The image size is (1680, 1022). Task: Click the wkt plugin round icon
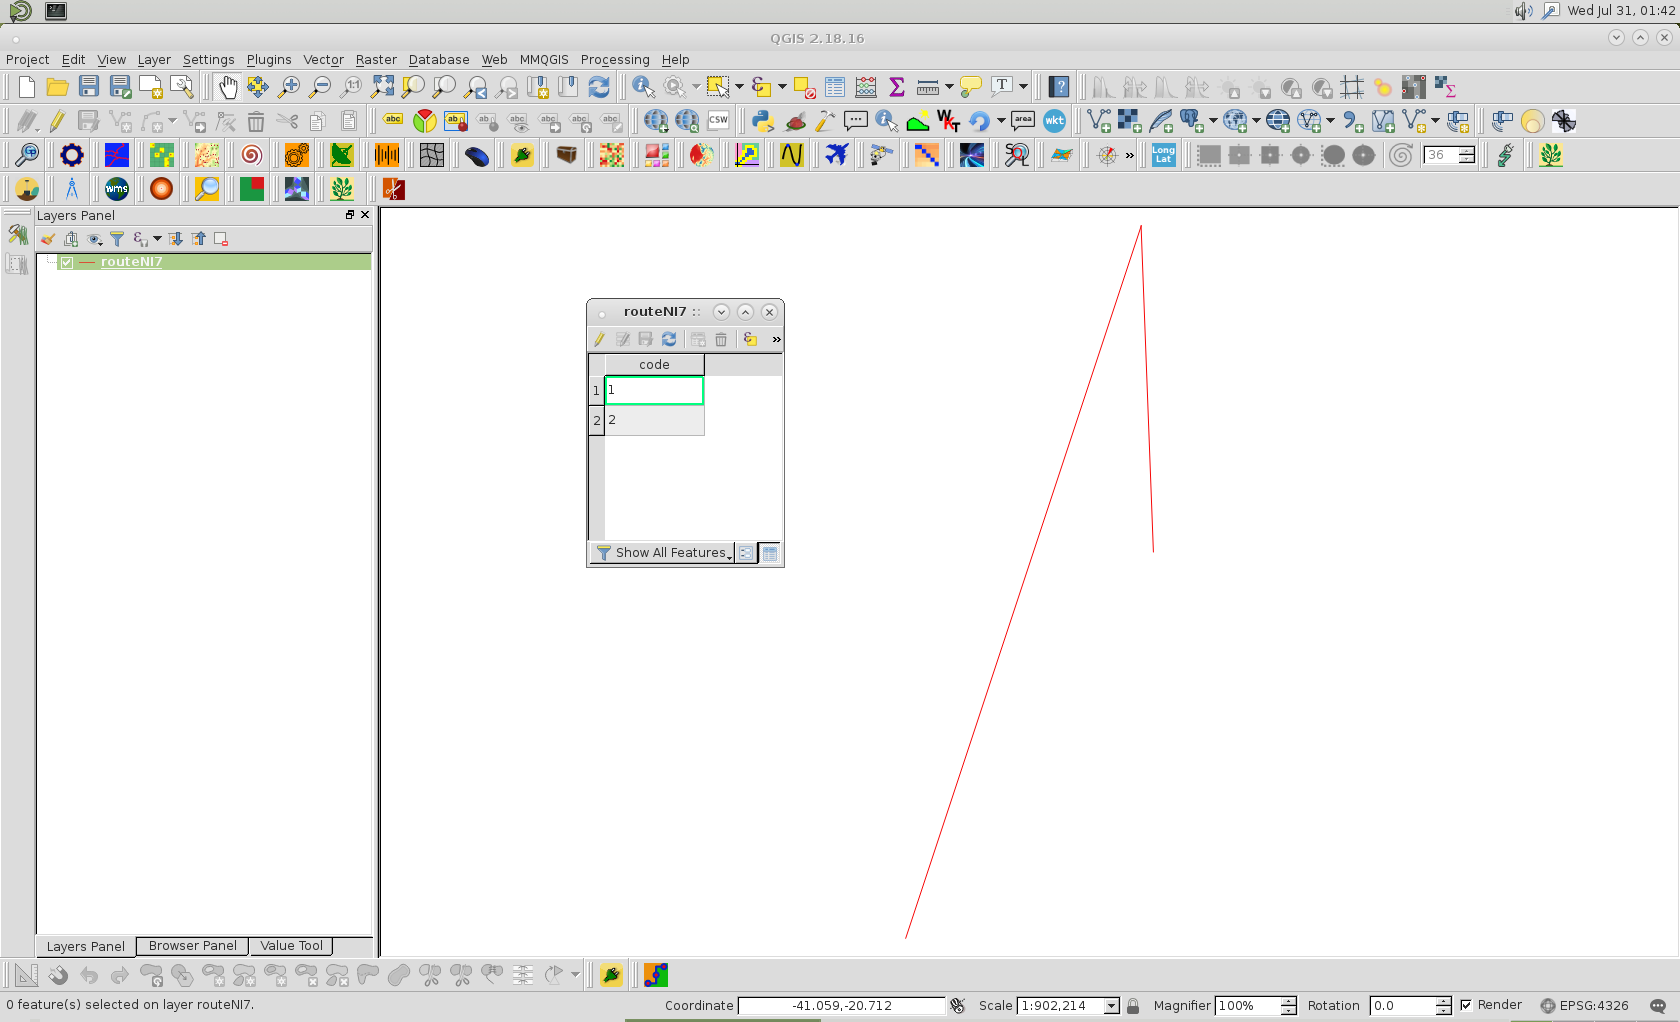[x=1054, y=121]
